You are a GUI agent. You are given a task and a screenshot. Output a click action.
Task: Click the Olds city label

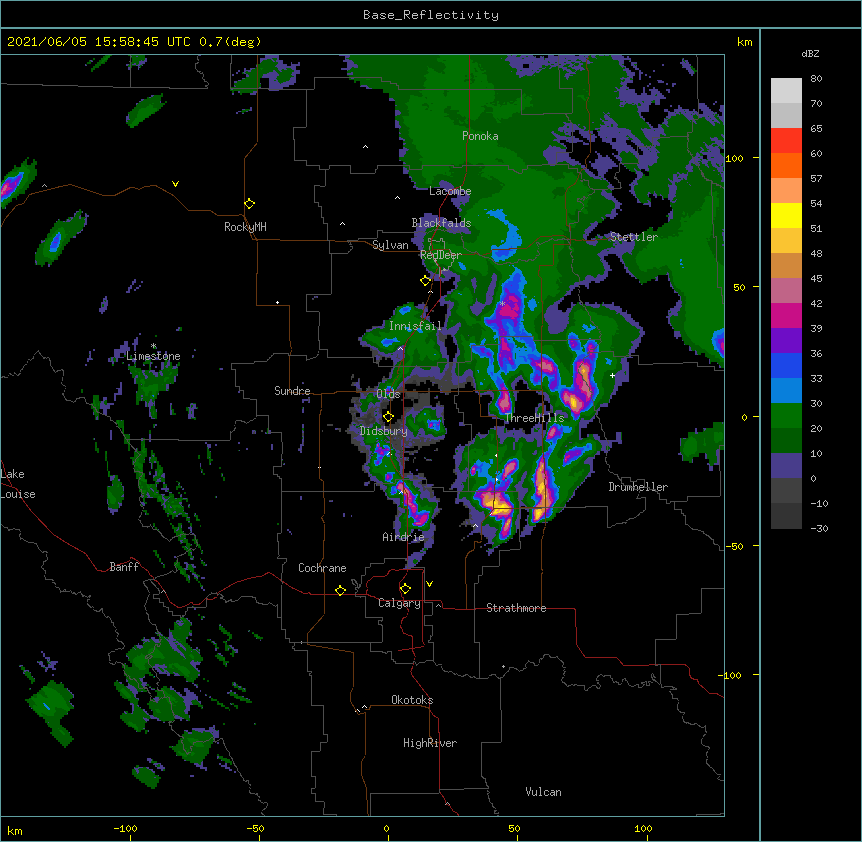click(388, 394)
